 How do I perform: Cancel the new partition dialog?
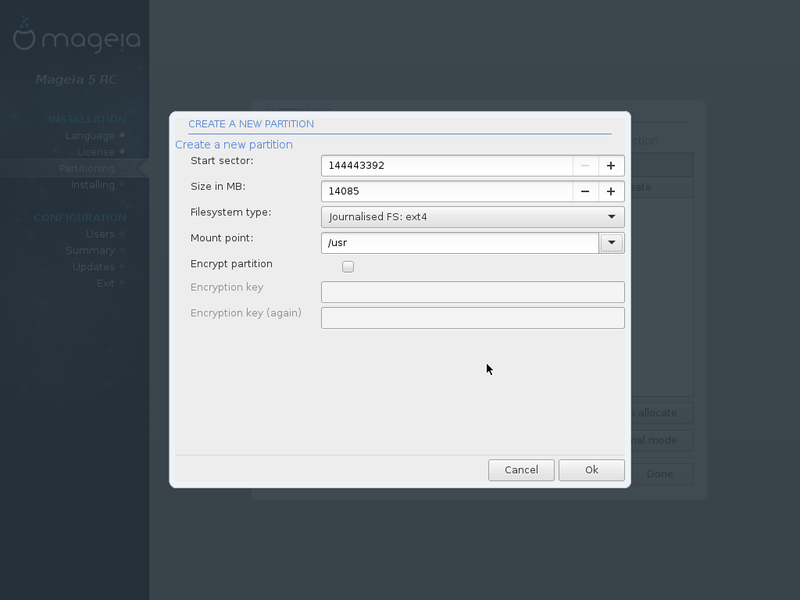pos(521,470)
